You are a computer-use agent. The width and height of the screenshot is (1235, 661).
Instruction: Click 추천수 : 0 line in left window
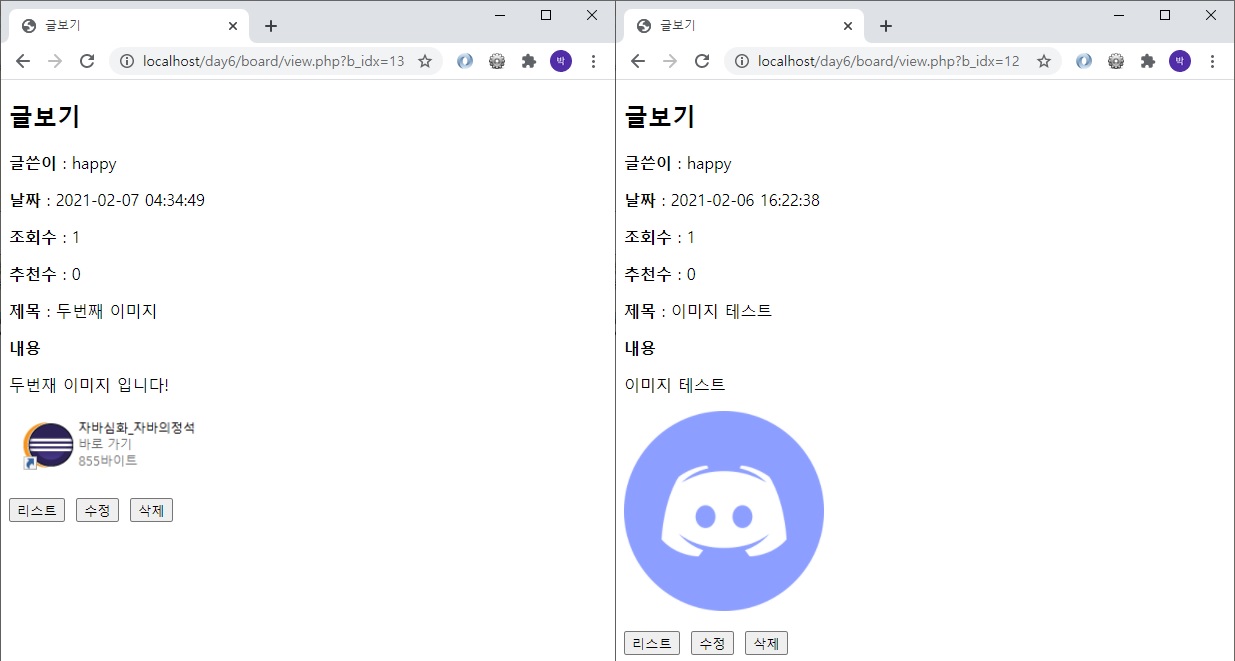(45, 274)
